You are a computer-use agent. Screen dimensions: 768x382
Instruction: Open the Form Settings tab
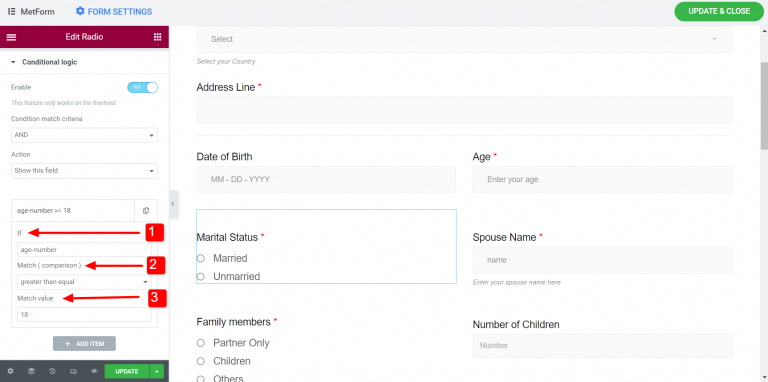(x=114, y=11)
